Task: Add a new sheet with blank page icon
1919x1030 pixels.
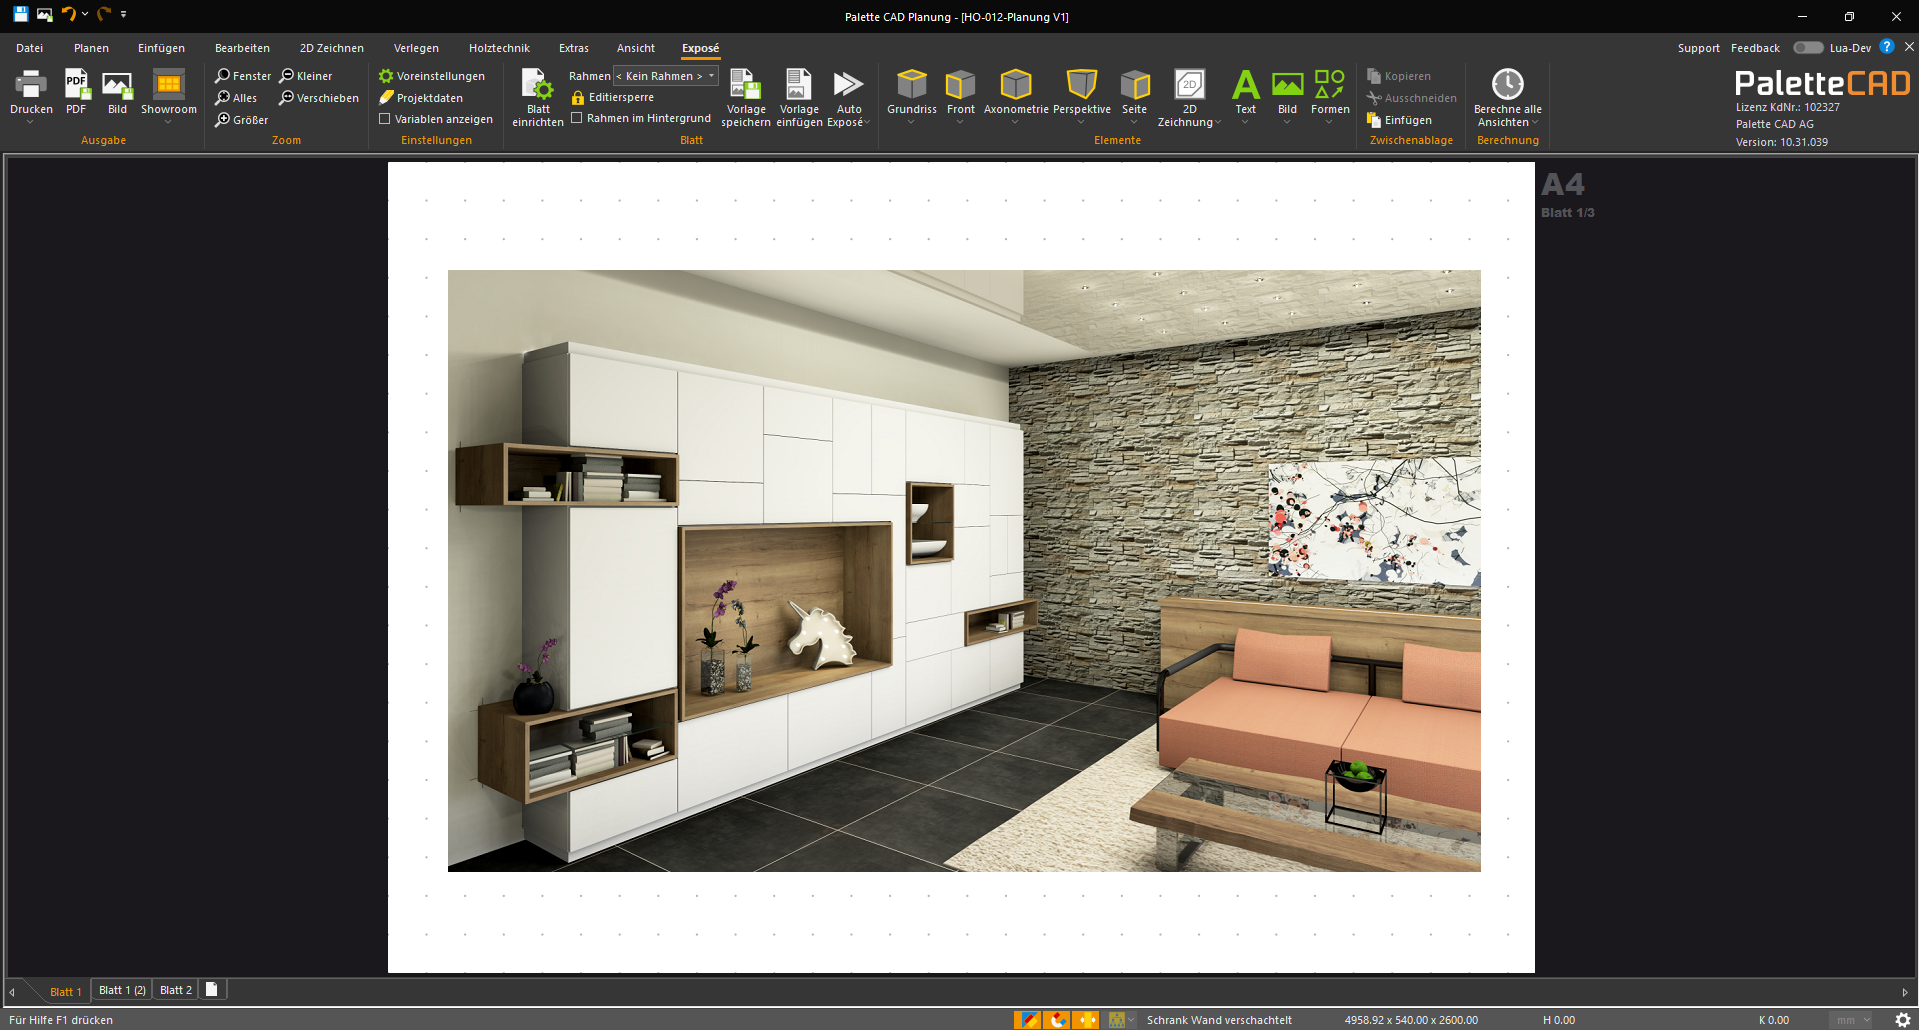Action: coord(212,989)
